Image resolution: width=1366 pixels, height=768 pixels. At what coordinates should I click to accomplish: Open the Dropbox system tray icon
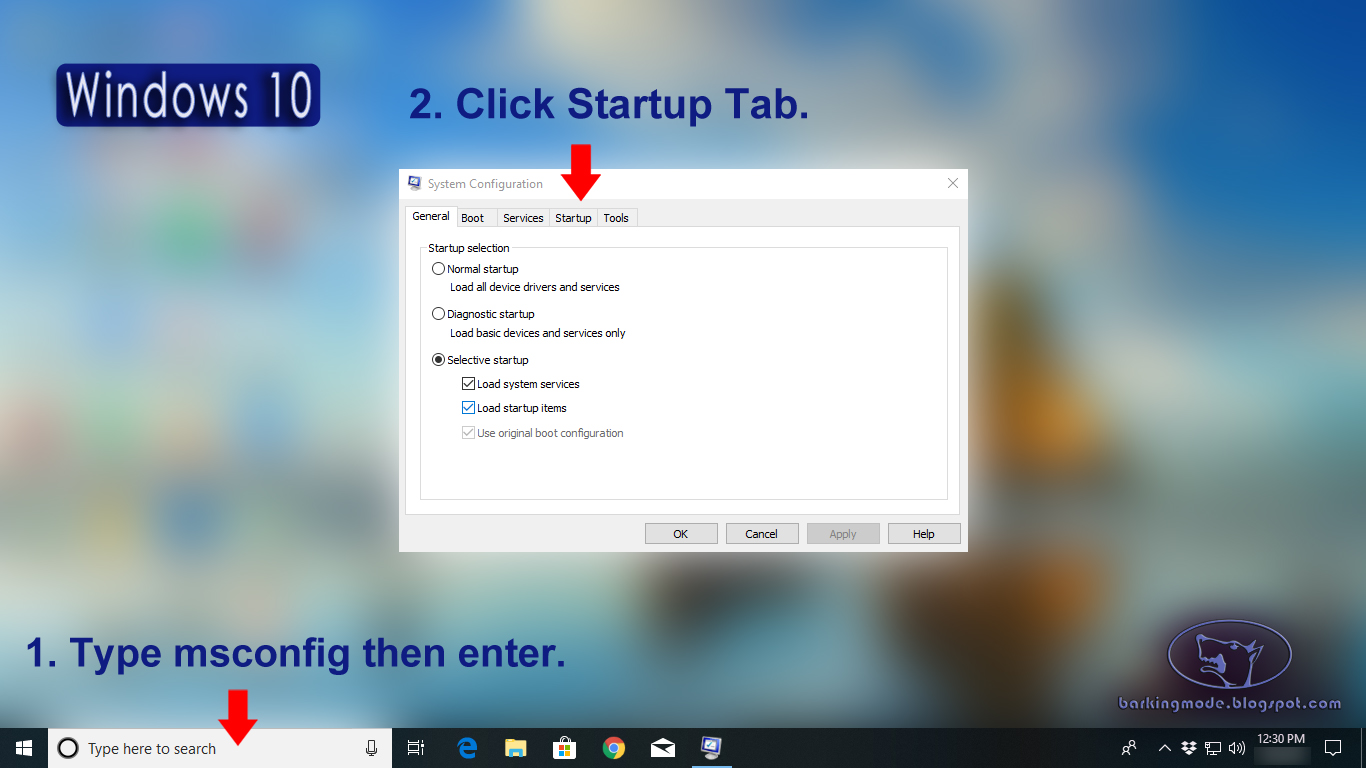pos(1188,747)
